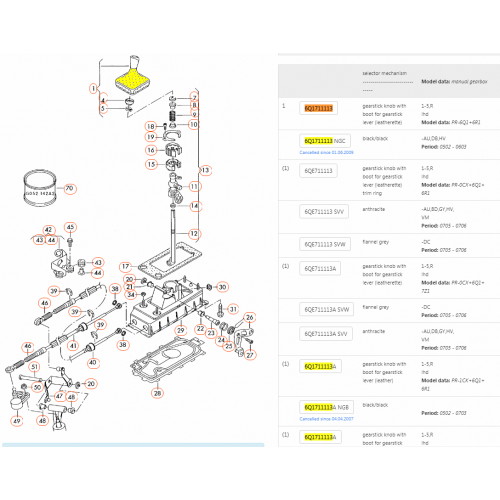500x500 pixels.
Task: Select callout number 11
Action: 194,186
